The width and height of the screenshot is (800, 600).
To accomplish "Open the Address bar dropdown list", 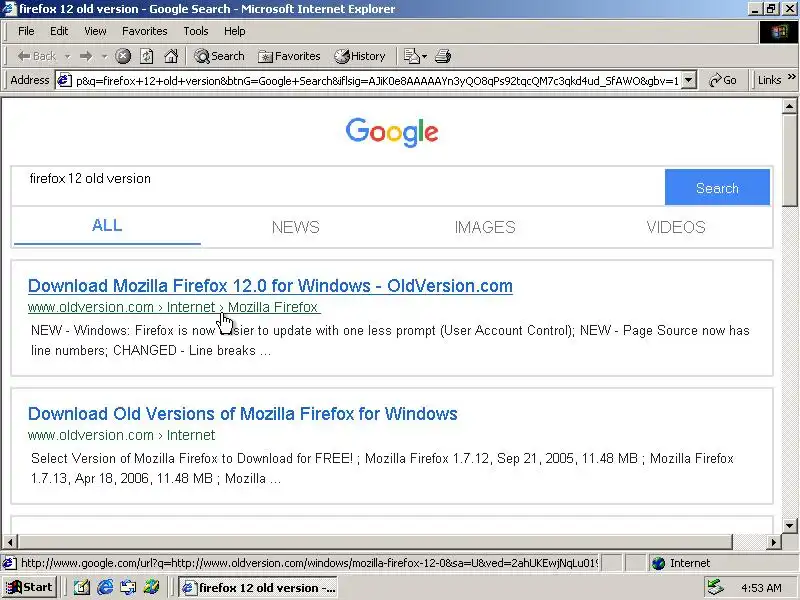I will [x=689, y=80].
